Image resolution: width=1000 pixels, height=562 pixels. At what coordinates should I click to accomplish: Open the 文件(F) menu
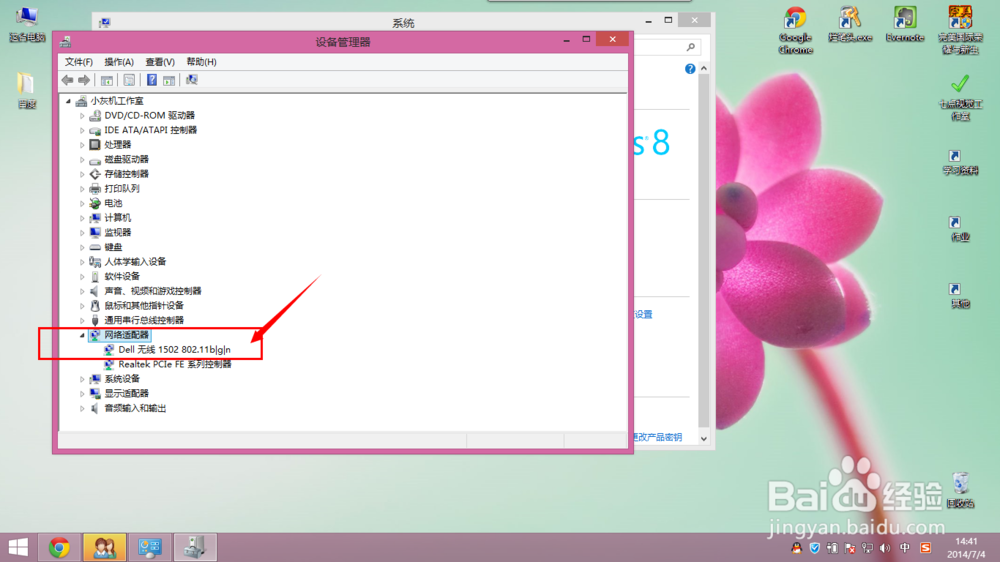coord(78,62)
